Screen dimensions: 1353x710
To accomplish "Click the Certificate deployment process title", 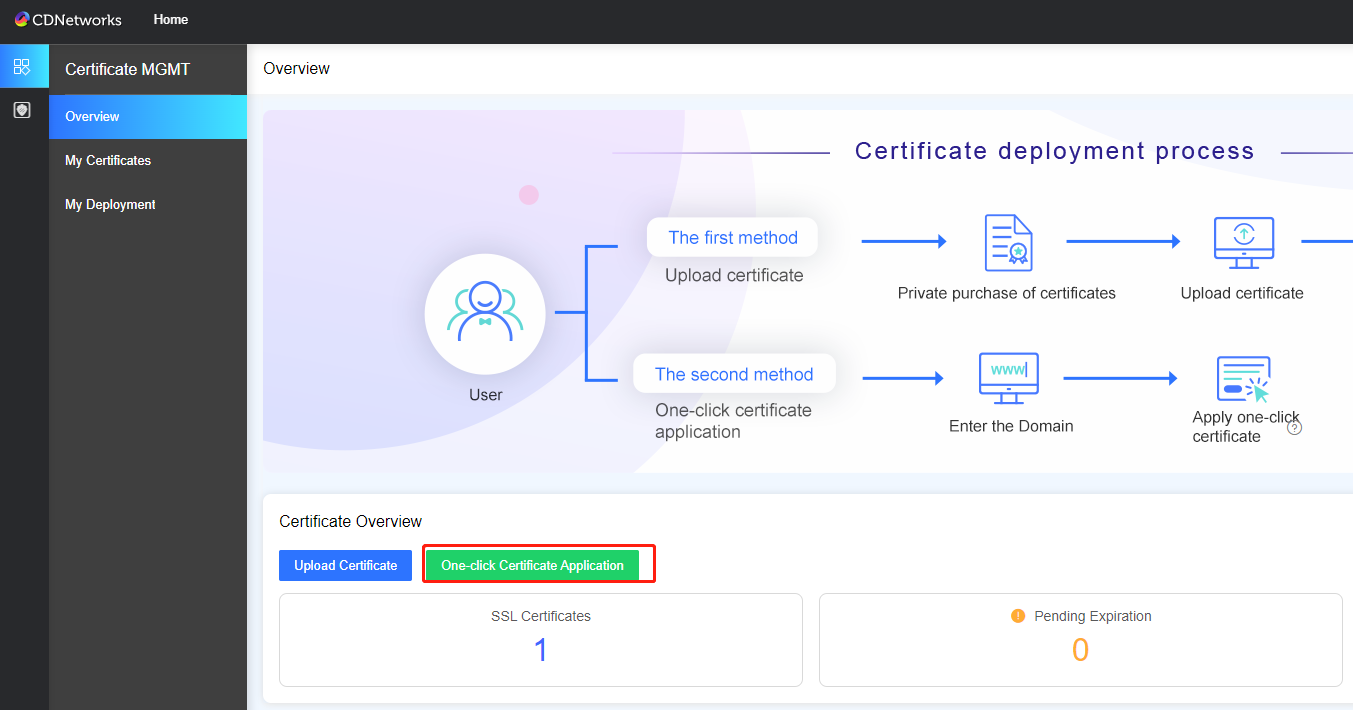I will coord(1055,151).
